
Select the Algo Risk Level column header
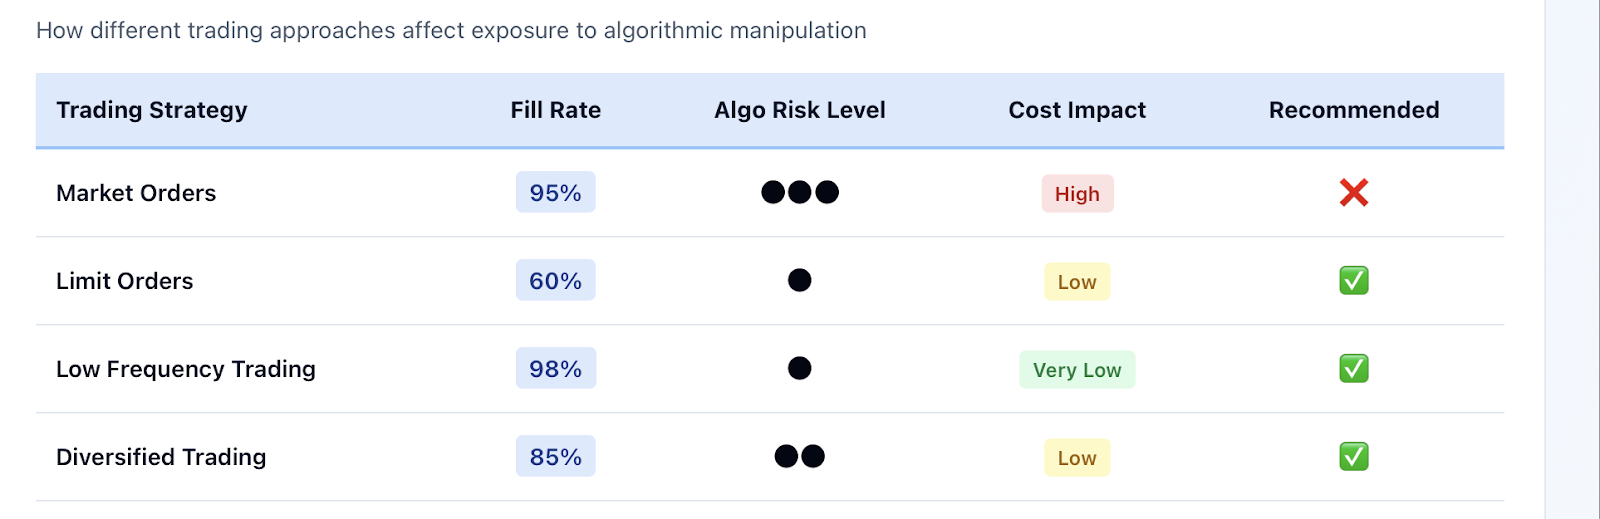point(800,110)
